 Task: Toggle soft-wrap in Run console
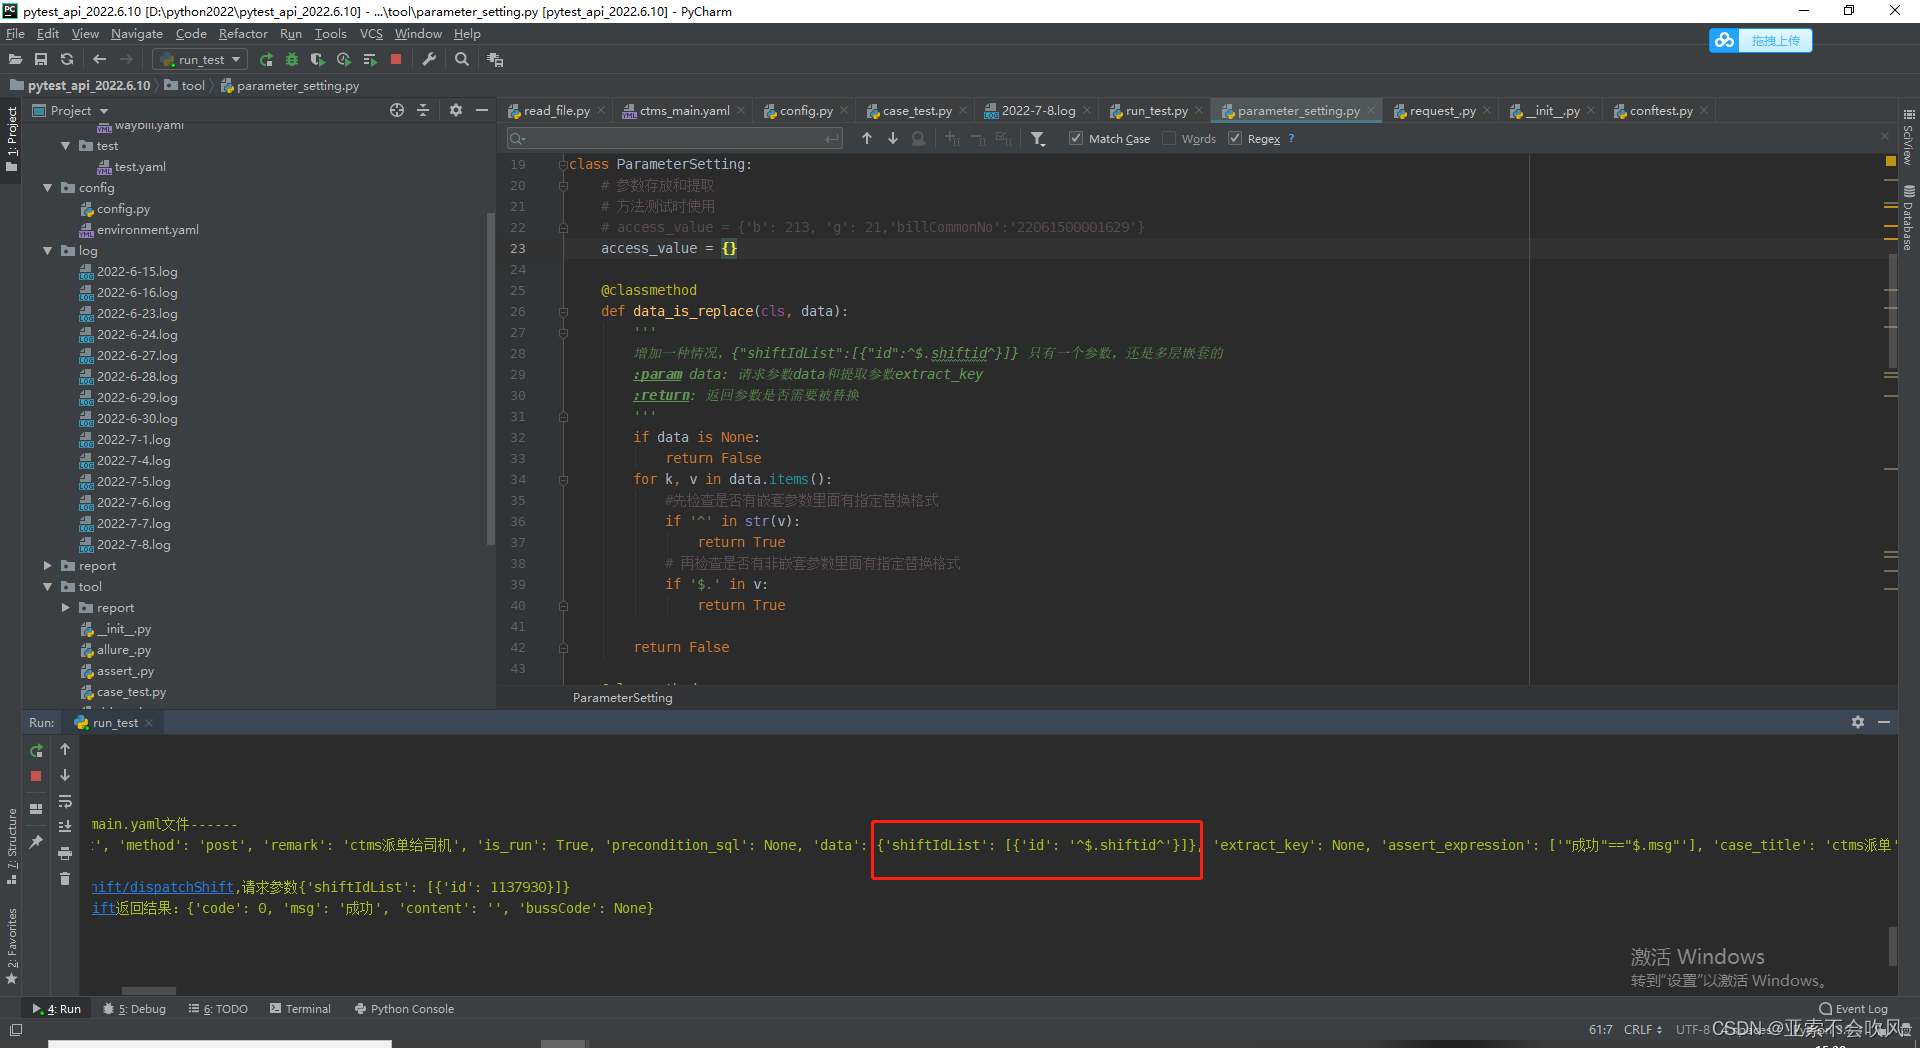(65, 801)
